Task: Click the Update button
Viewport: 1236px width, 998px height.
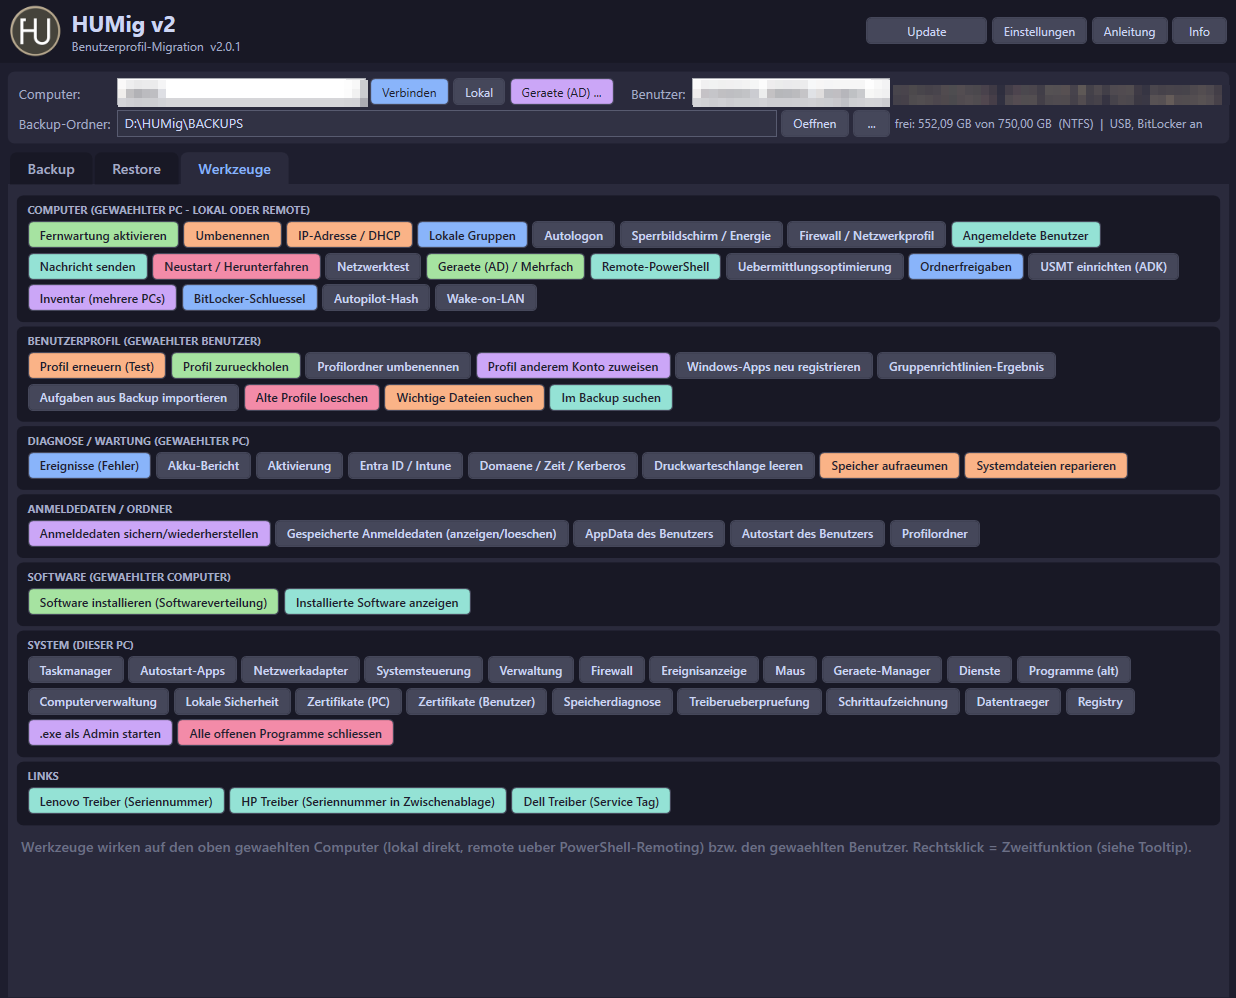Action: pos(926,32)
